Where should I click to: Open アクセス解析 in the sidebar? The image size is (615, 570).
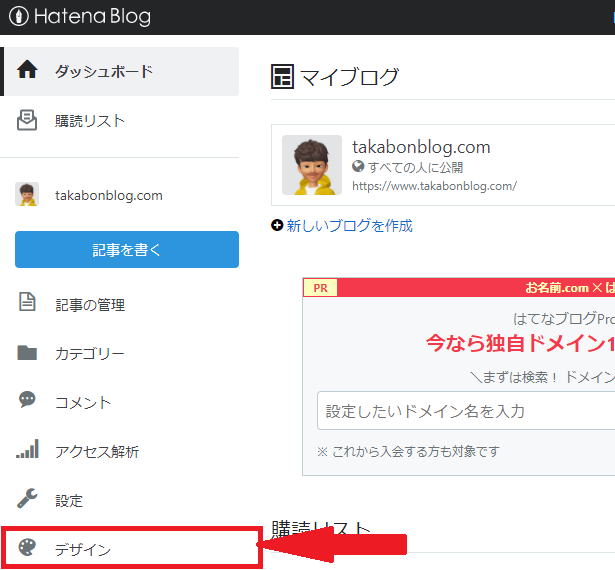pyautogui.click(x=97, y=452)
